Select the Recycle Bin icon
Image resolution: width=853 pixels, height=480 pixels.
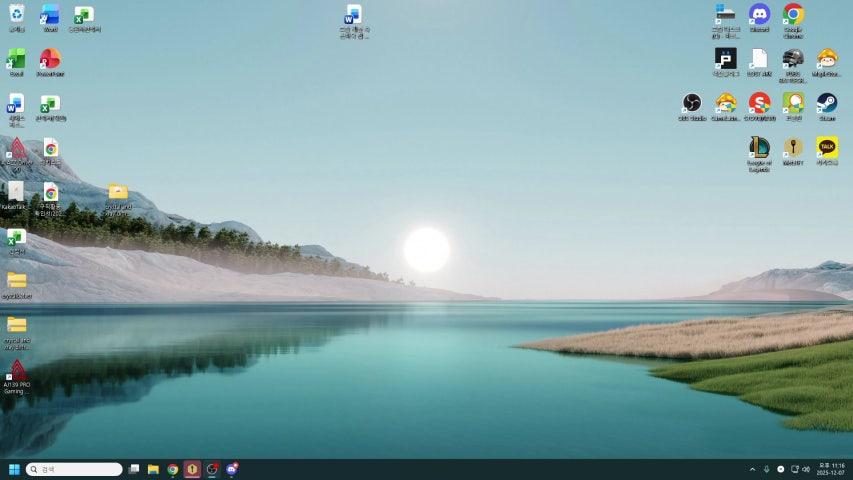(x=16, y=14)
